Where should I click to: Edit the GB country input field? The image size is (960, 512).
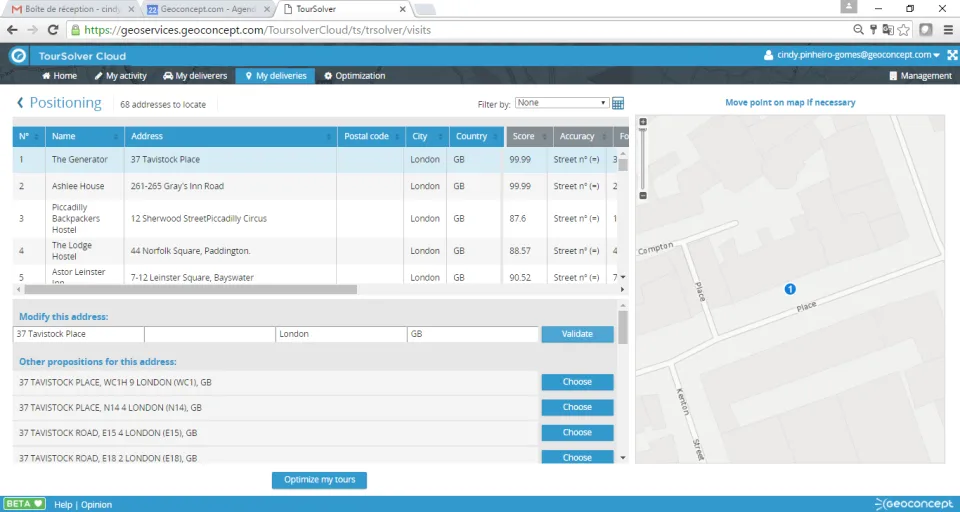pyautogui.click(x=473, y=334)
